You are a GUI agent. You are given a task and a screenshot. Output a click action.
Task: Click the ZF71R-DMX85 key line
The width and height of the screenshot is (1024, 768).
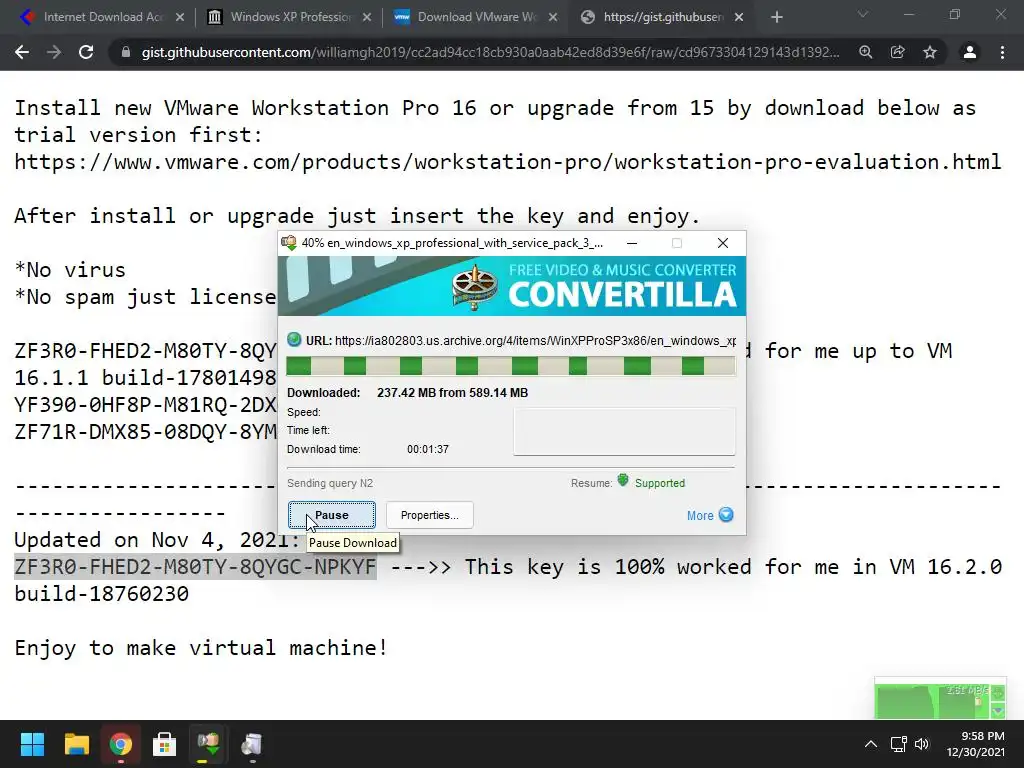(146, 432)
